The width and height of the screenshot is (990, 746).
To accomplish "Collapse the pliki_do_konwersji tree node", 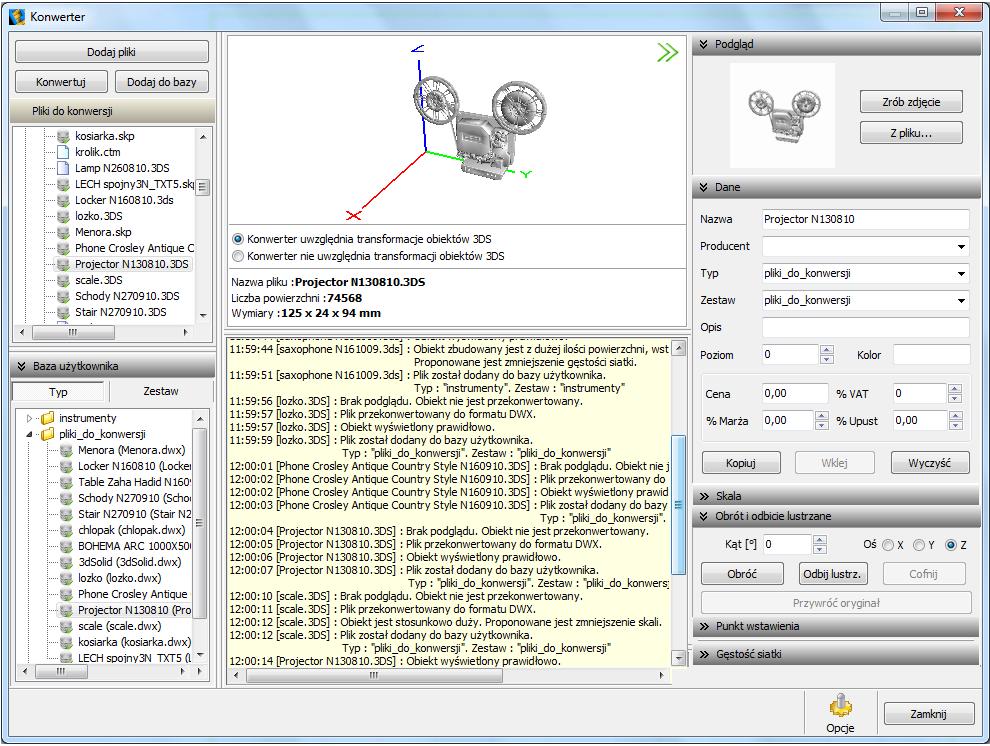I will tap(29, 434).
